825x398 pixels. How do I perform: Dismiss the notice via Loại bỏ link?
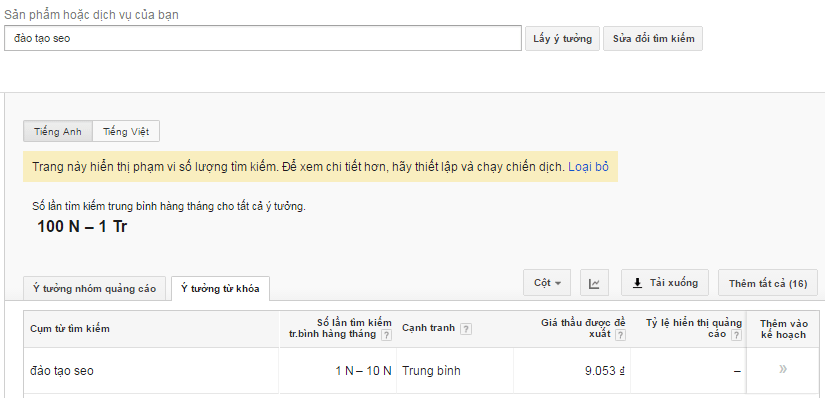click(x=588, y=167)
